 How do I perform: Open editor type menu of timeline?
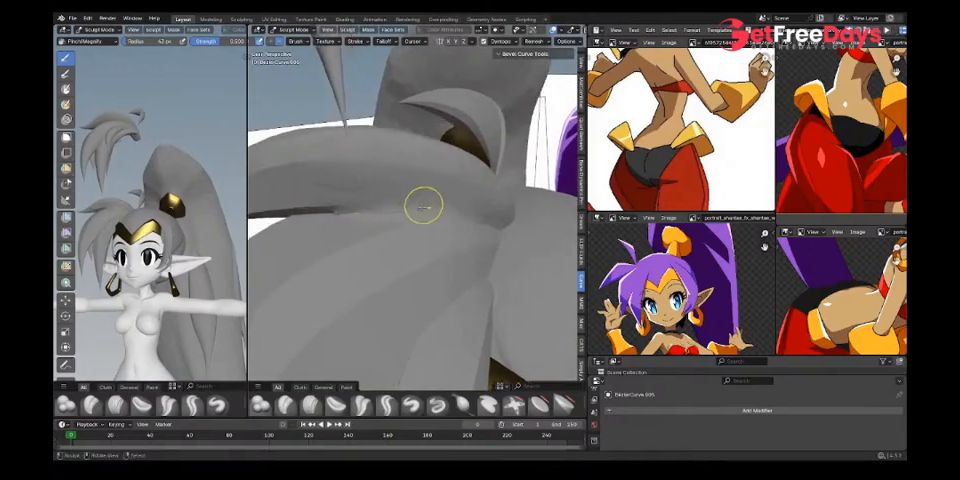(x=63, y=424)
